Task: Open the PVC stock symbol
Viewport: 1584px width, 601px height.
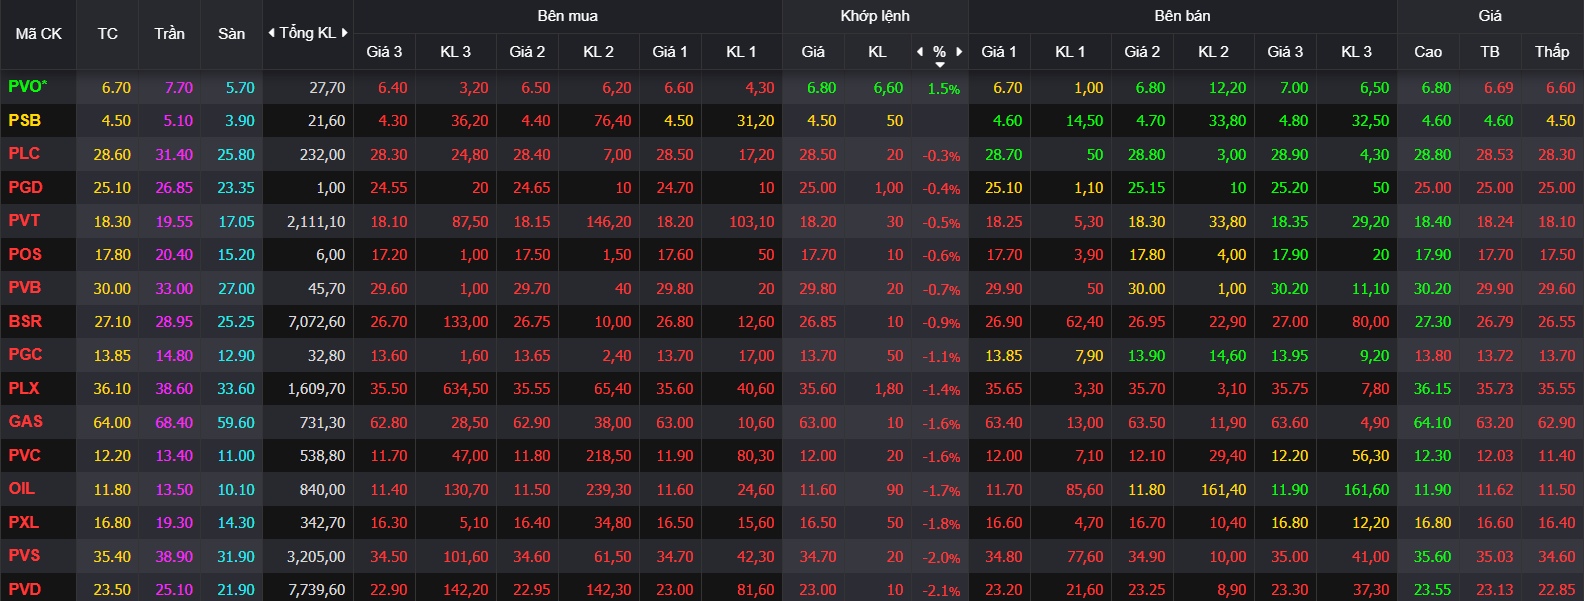Action: point(25,455)
